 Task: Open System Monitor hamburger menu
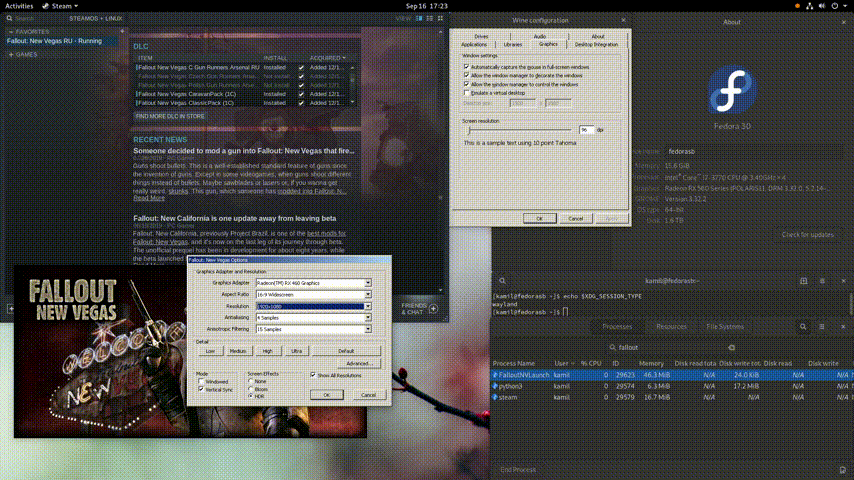[x=821, y=327]
